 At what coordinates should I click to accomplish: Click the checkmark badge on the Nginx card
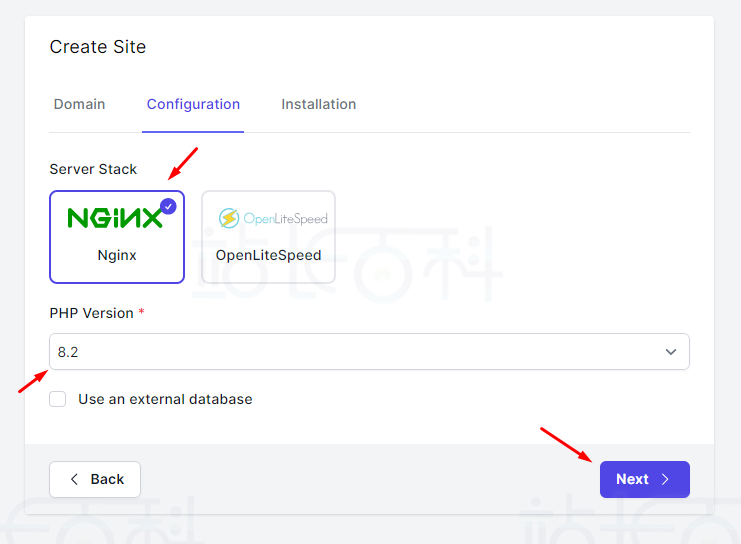click(168, 206)
